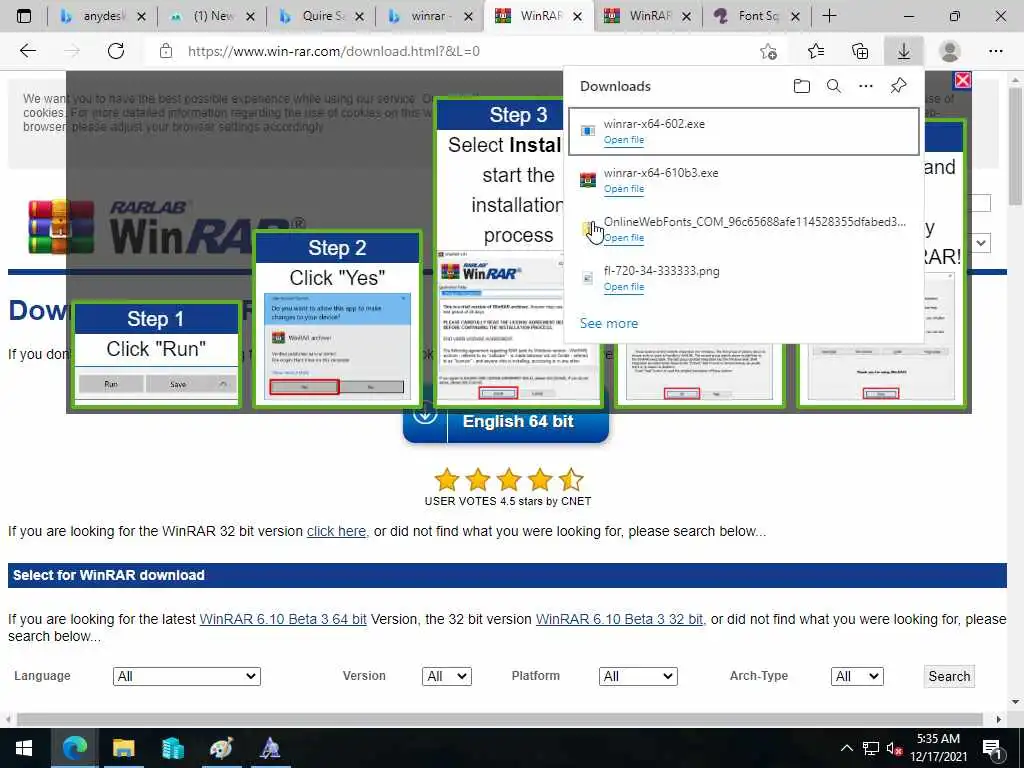The height and width of the screenshot is (768, 1024).
Task: Click the fl-720-34-333333.png file icon
Action: [588, 278]
